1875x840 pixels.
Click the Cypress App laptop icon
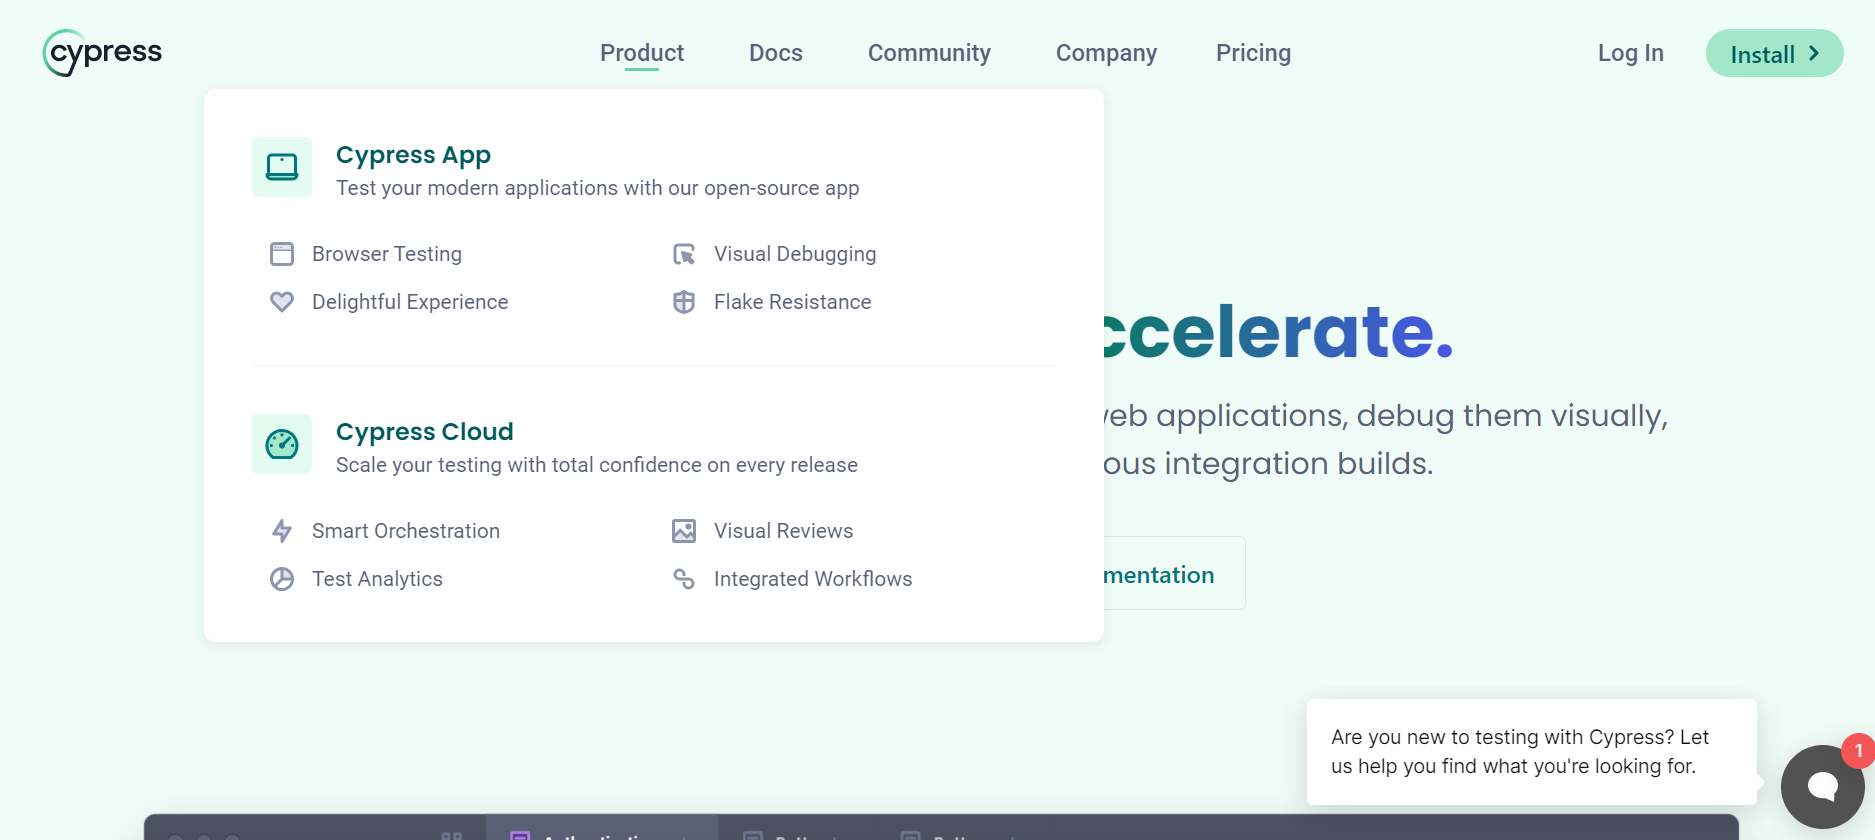tap(282, 167)
